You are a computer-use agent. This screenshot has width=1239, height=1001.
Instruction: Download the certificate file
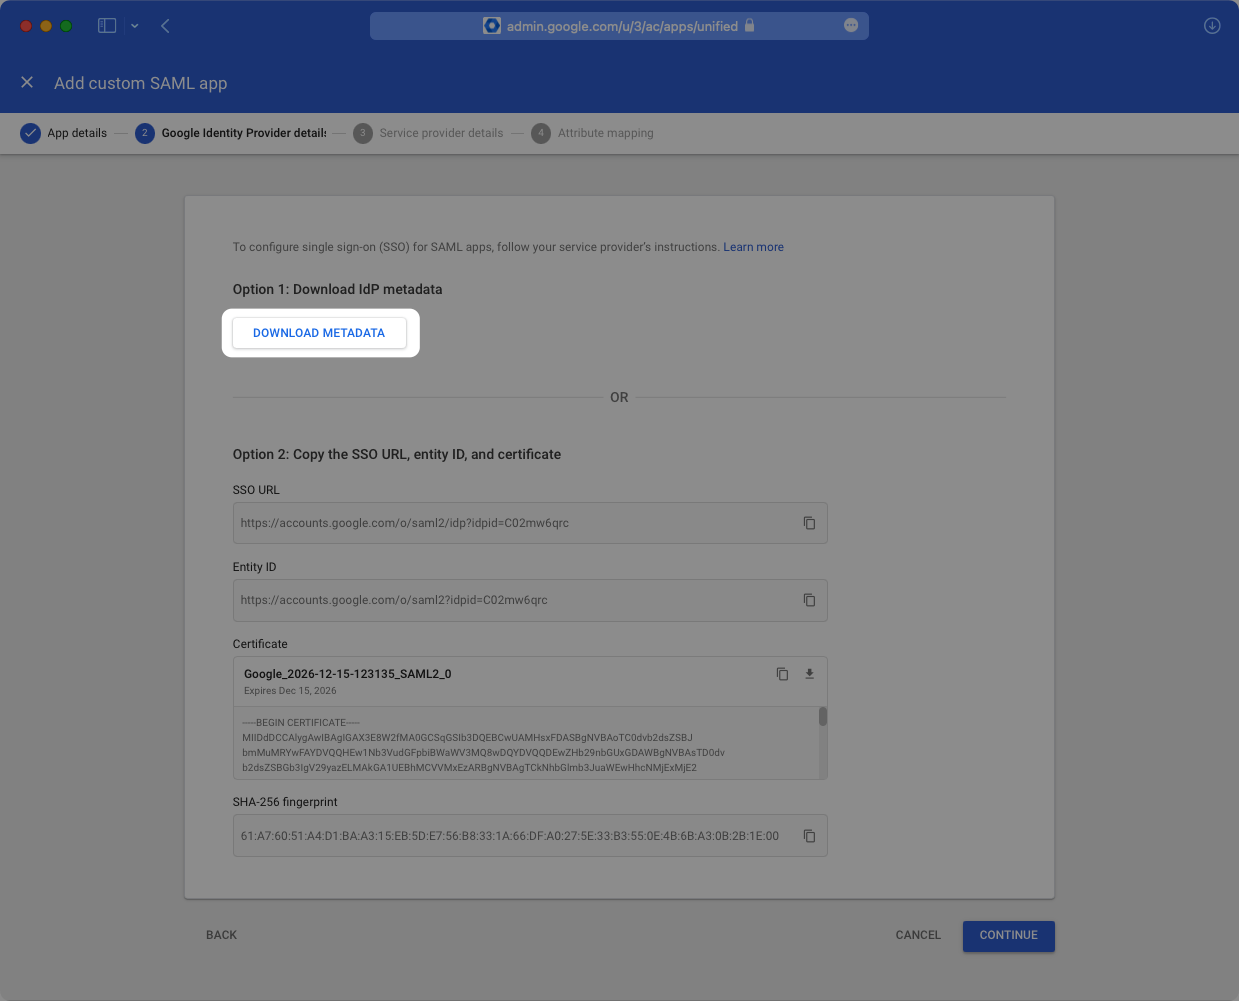click(809, 674)
